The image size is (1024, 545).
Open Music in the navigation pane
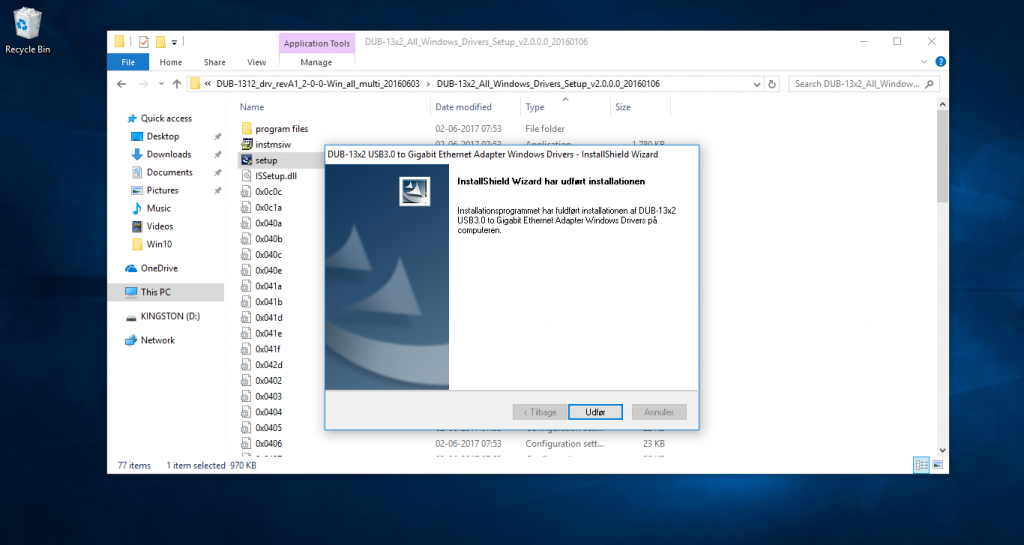pyautogui.click(x=159, y=208)
